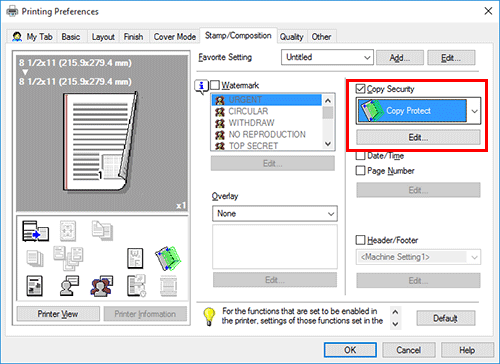Click the document with clock icon
The height and width of the screenshot is (364, 500).
click(136, 286)
